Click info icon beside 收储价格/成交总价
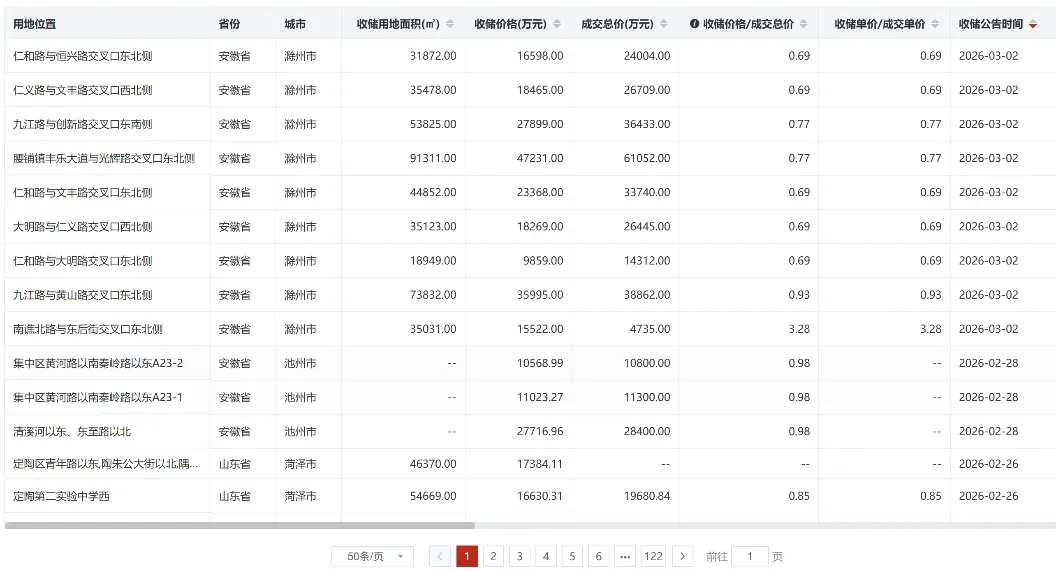The width and height of the screenshot is (1056, 571). tap(694, 24)
